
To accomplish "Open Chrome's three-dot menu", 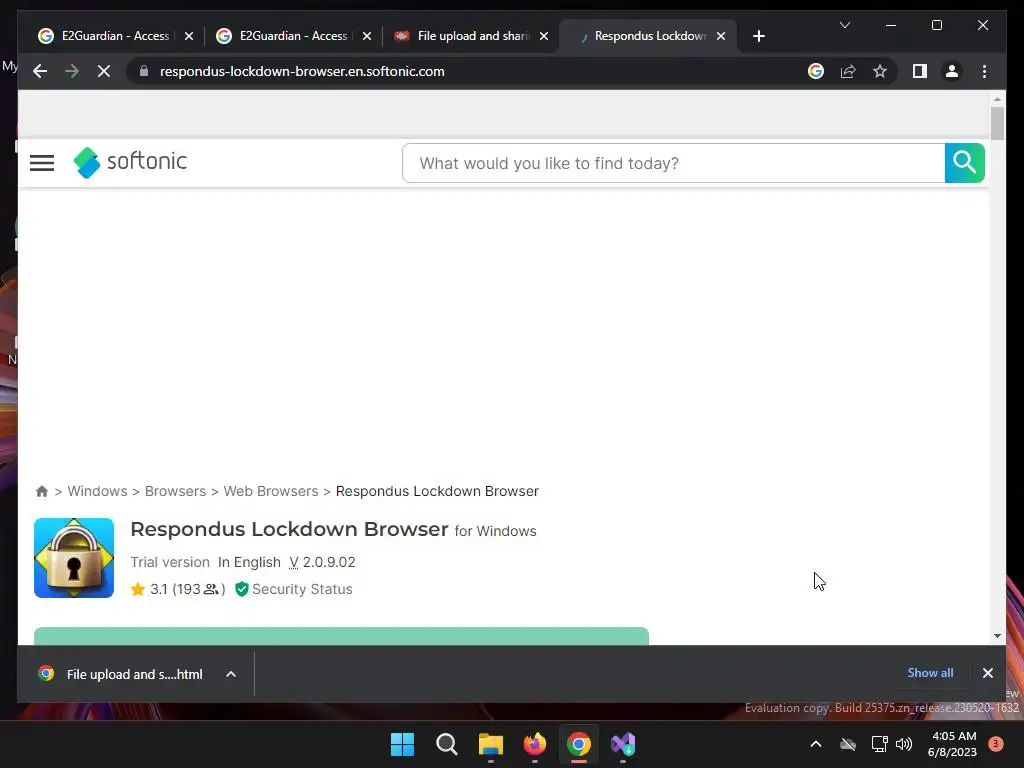I will point(984,71).
